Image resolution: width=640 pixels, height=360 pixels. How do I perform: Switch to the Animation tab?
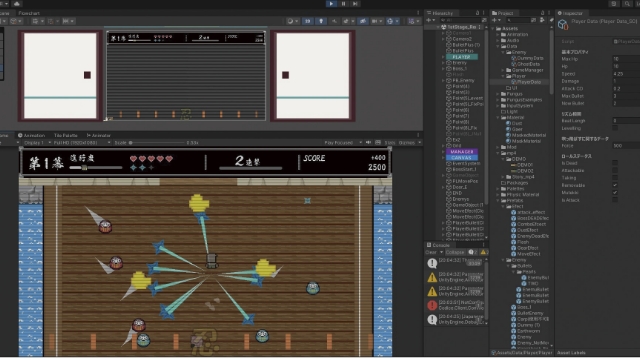tap(31, 136)
